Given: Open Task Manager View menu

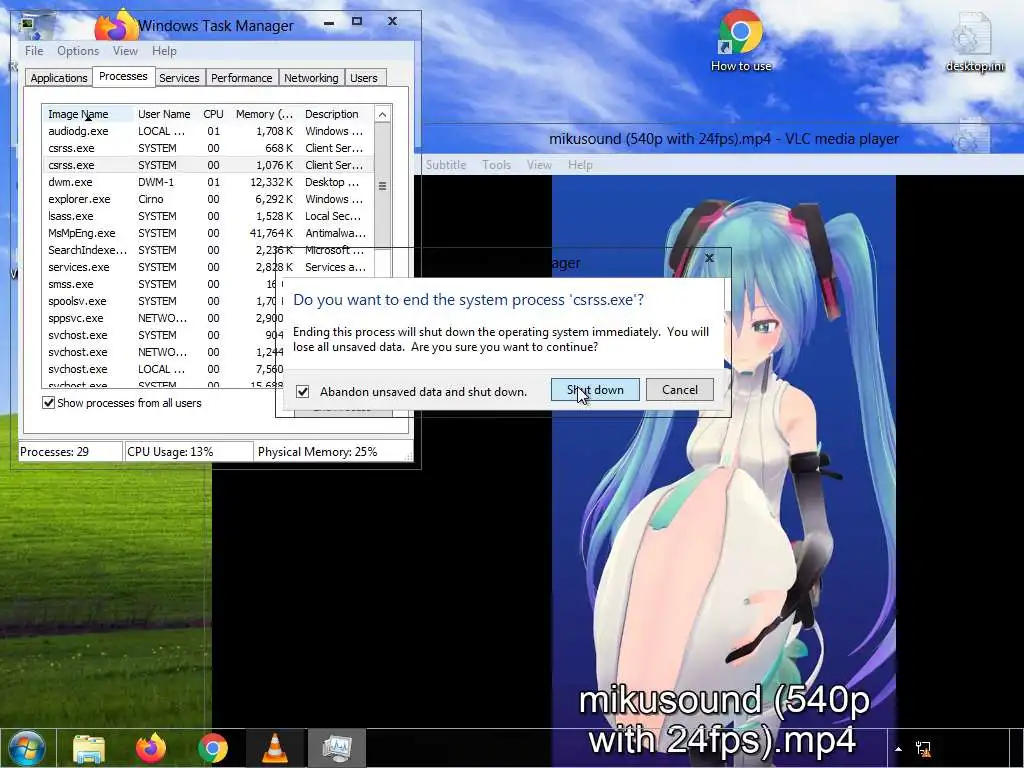Looking at the screenshot, I should click(125, 51).
